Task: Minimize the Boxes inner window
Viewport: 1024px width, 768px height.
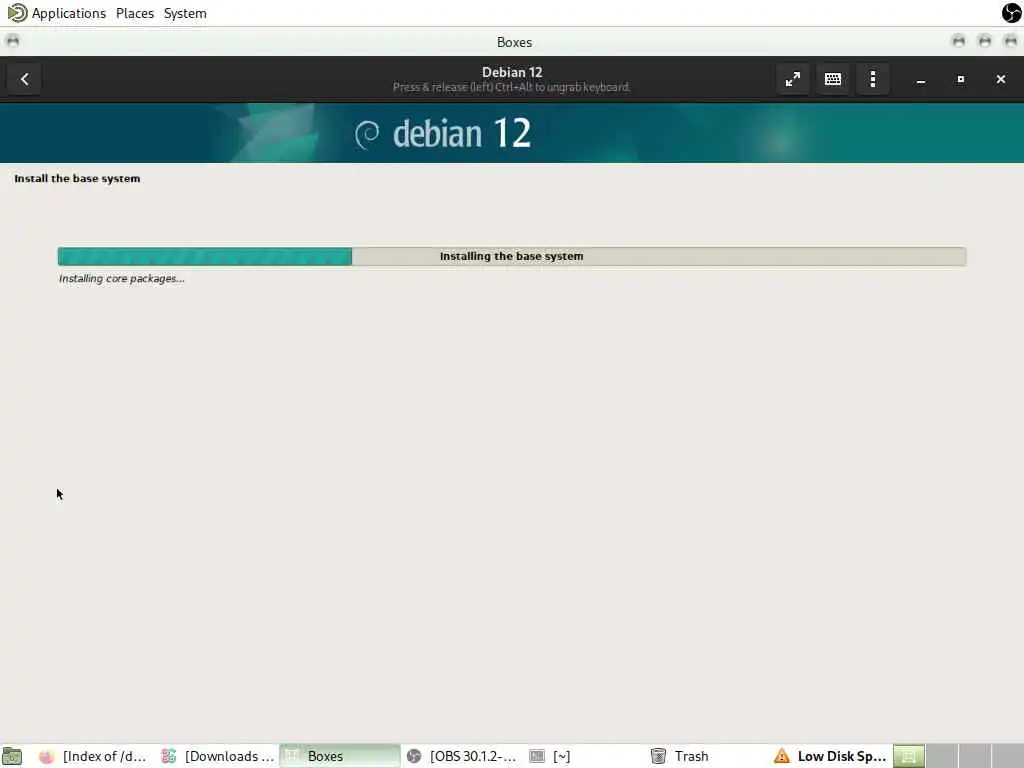Action: click(920, 79)
